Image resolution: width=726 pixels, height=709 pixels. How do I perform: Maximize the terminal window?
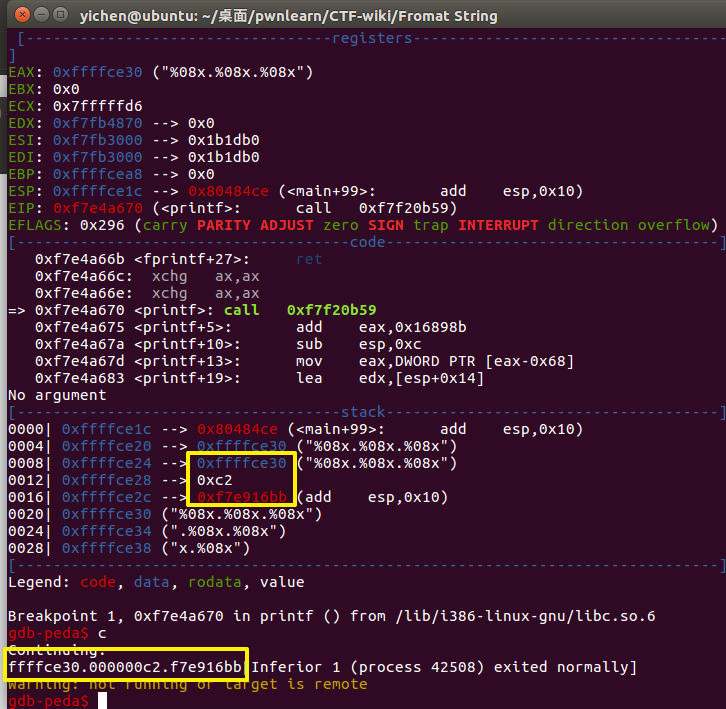click(60, 15)
